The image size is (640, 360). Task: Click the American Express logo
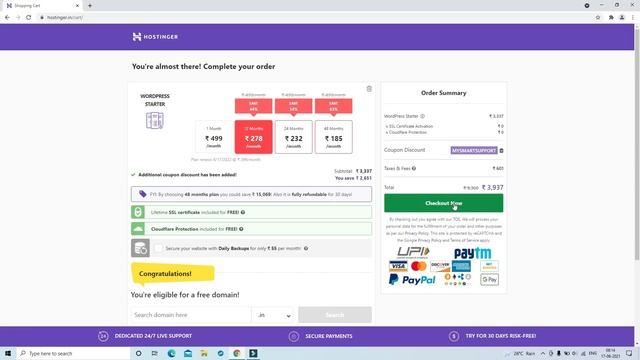tap(461, 267)
